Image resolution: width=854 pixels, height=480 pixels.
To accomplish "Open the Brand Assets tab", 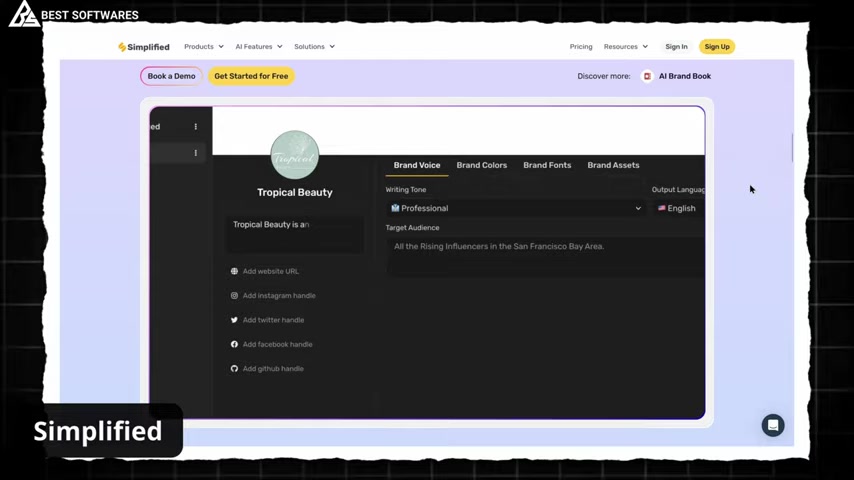I will tap(613, 165).
